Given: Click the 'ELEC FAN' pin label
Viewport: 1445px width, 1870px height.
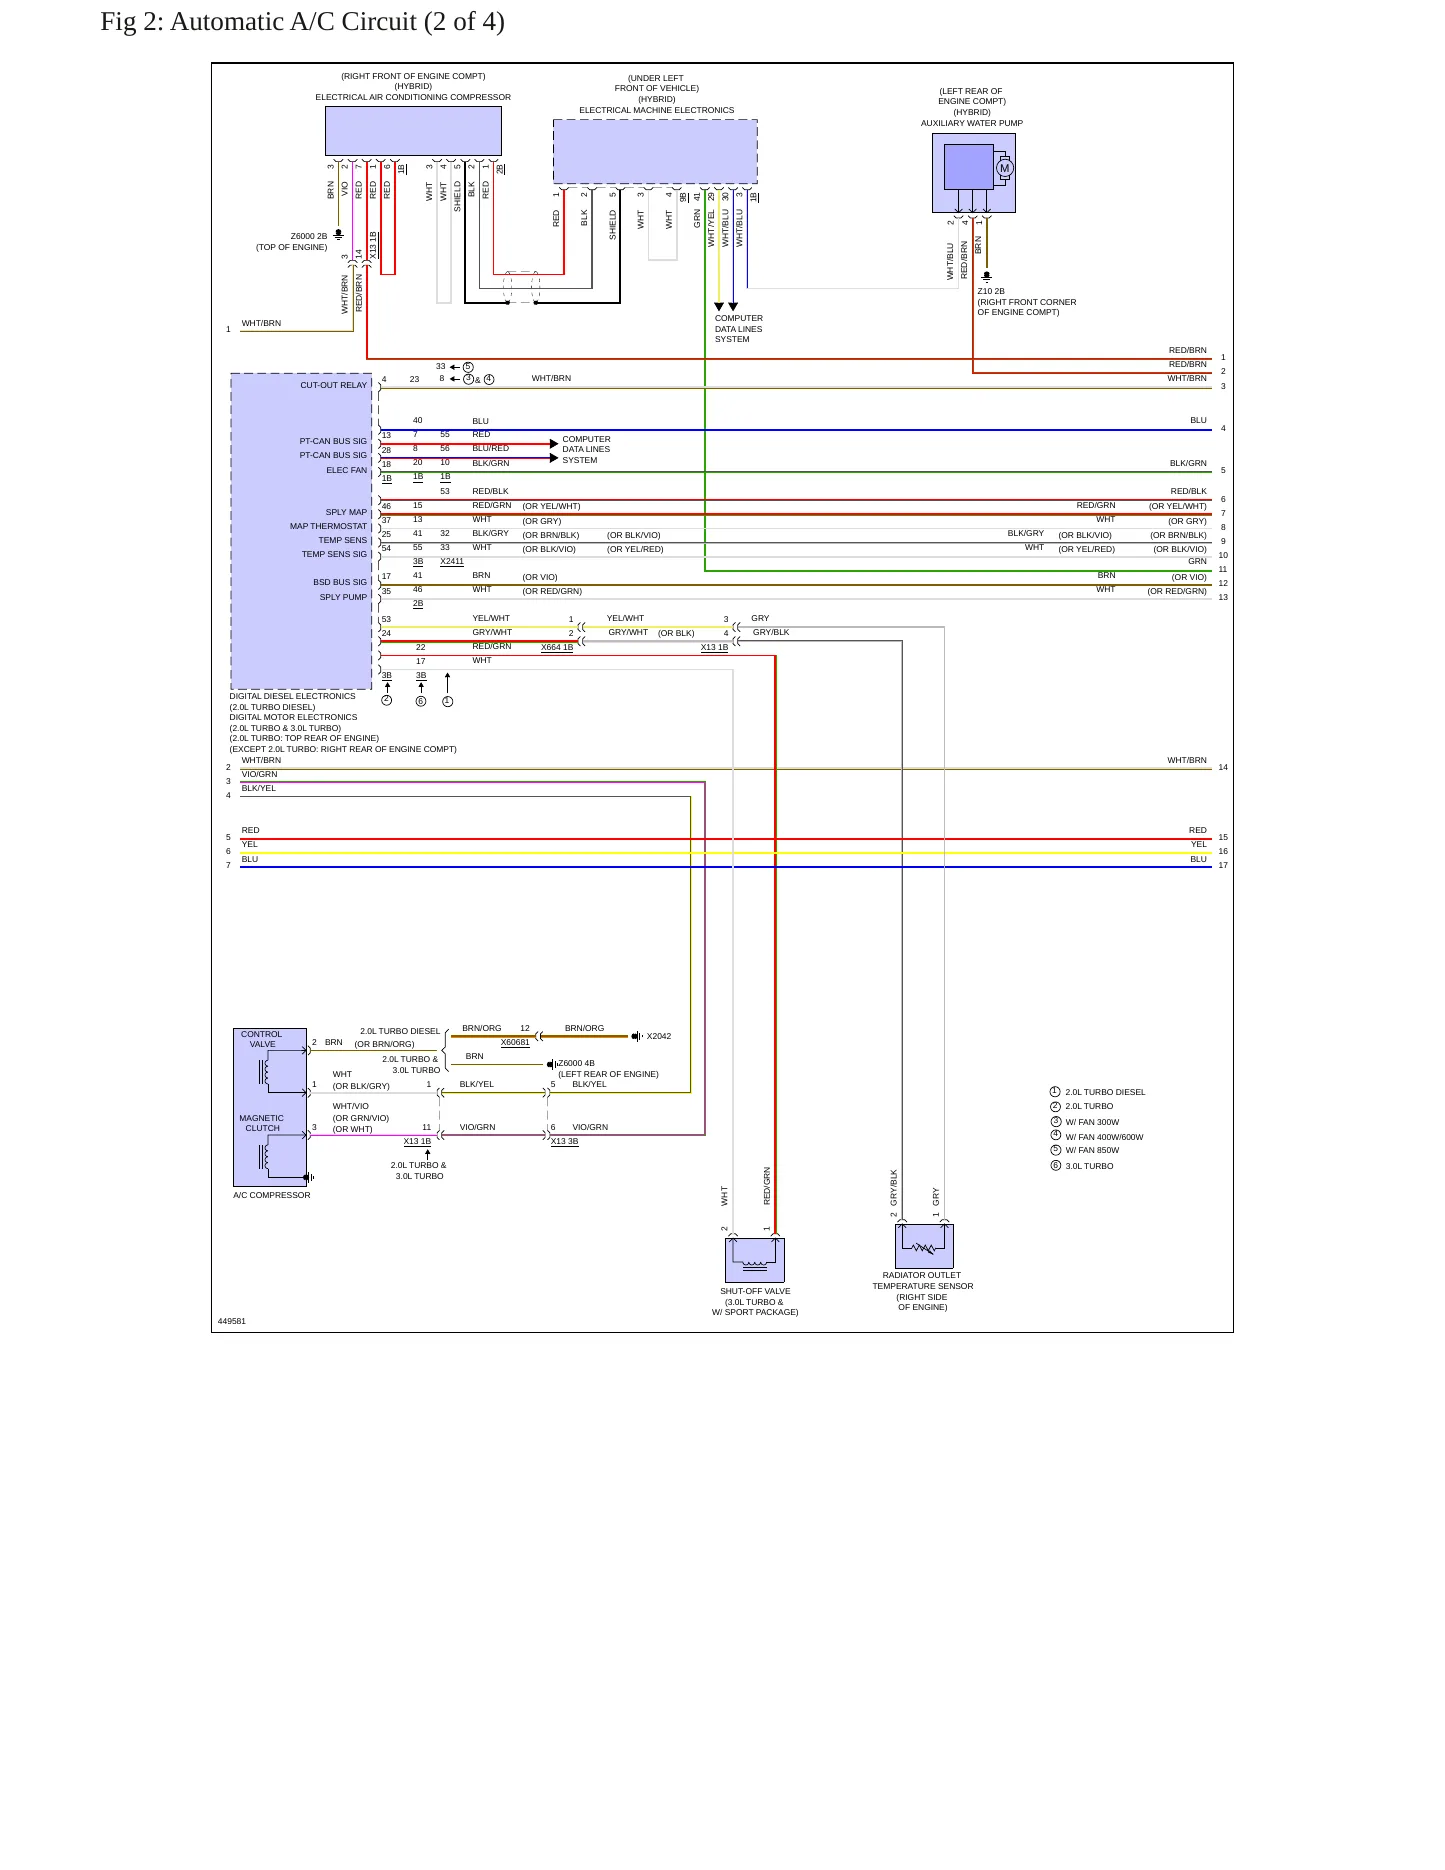Looking at the screenshot, I should point(346,470).
